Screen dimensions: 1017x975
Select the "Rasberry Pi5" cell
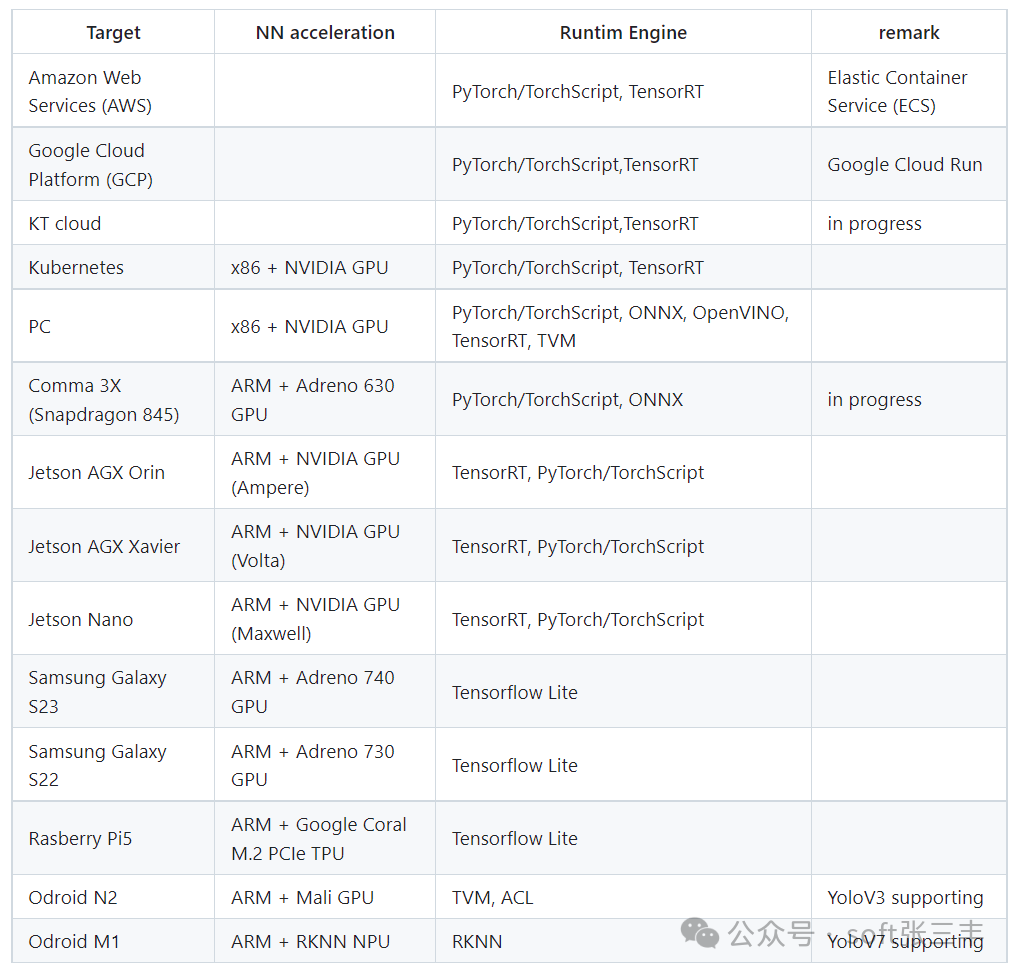coord(114,838)
